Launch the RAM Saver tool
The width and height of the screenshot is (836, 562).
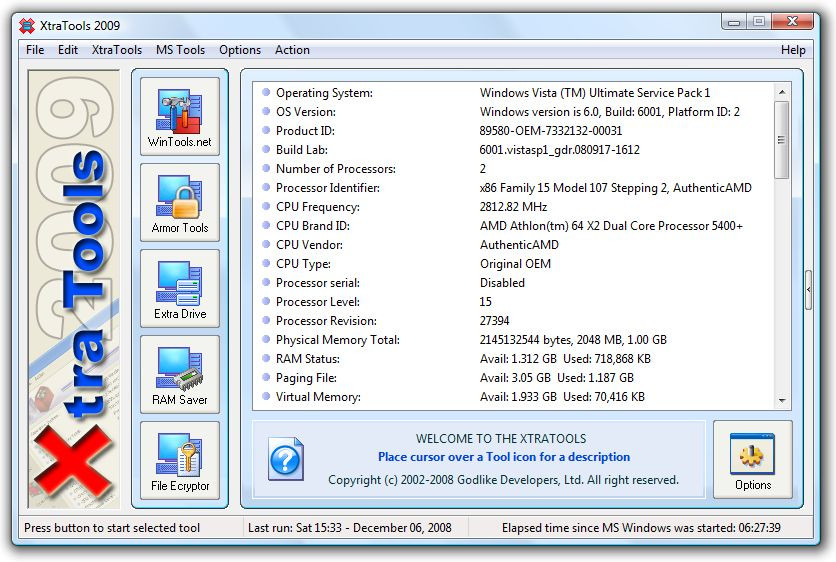pos(180,374)
